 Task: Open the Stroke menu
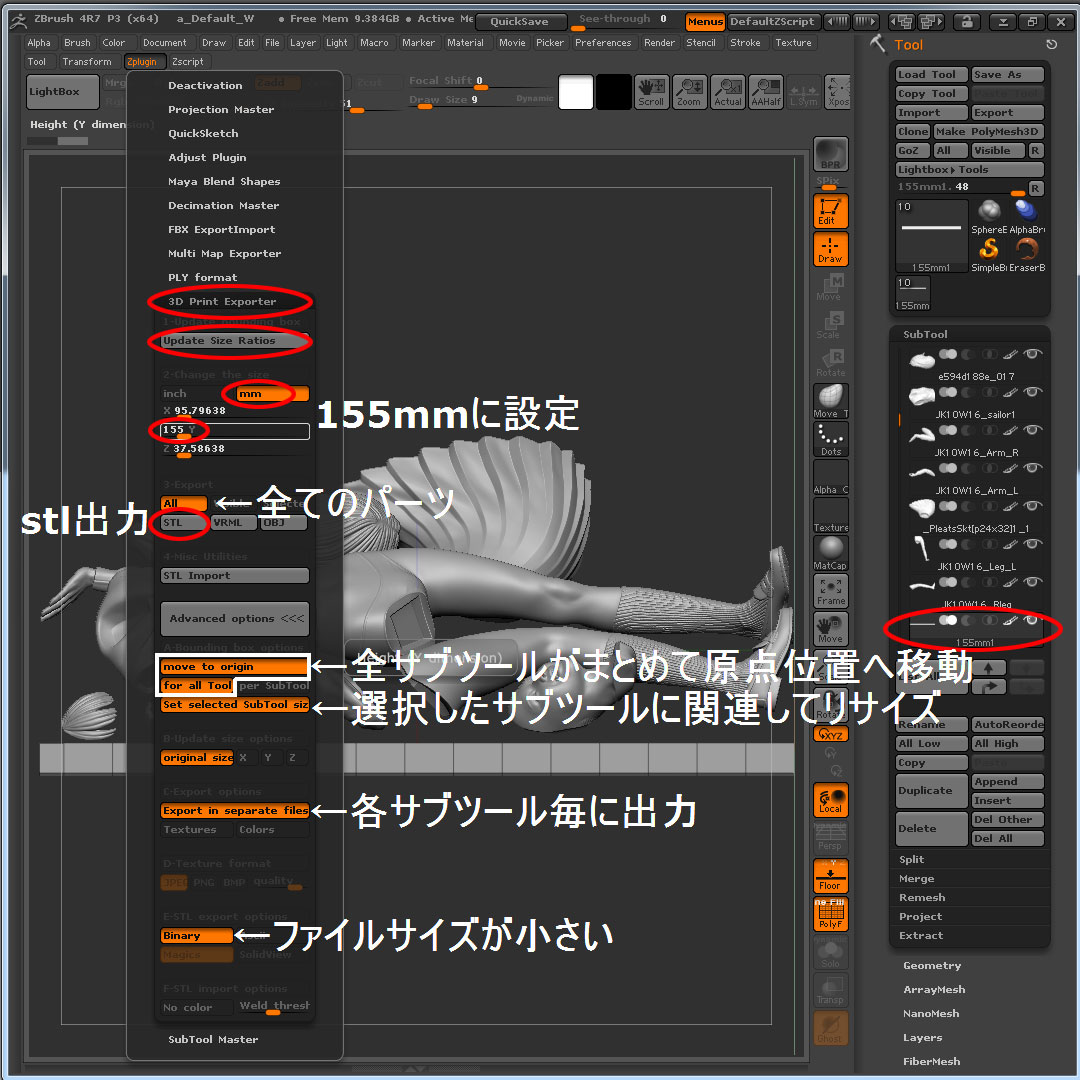(x=745, y=43)
